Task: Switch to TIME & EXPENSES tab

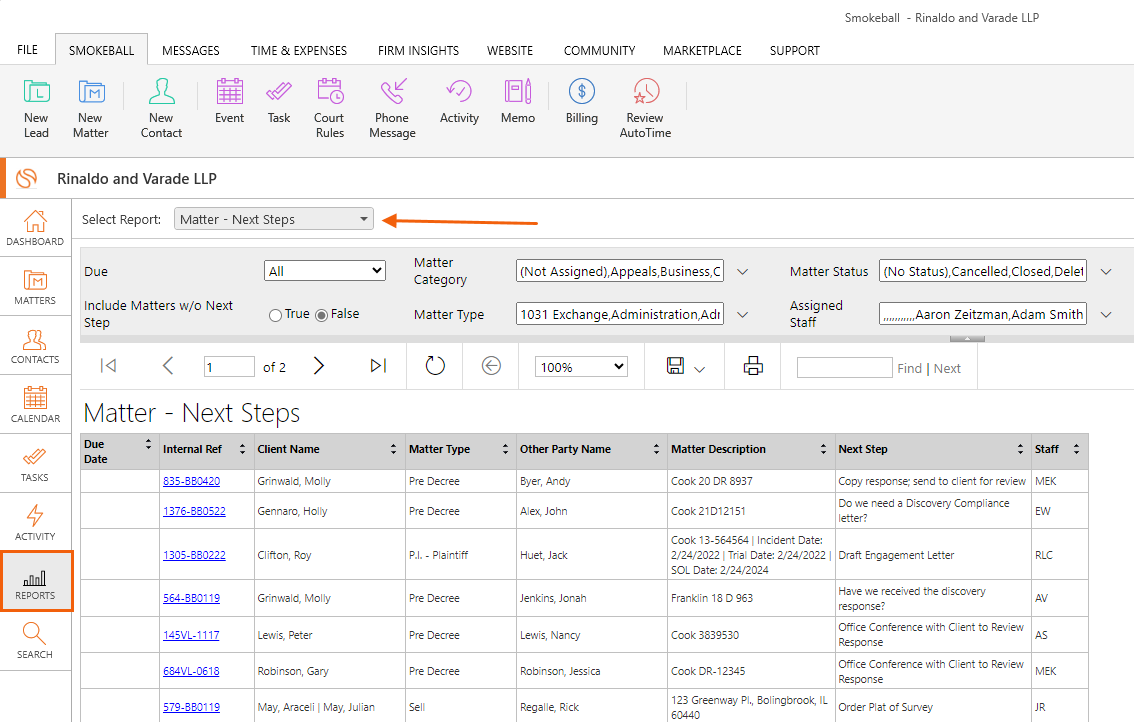Action: 299,51
